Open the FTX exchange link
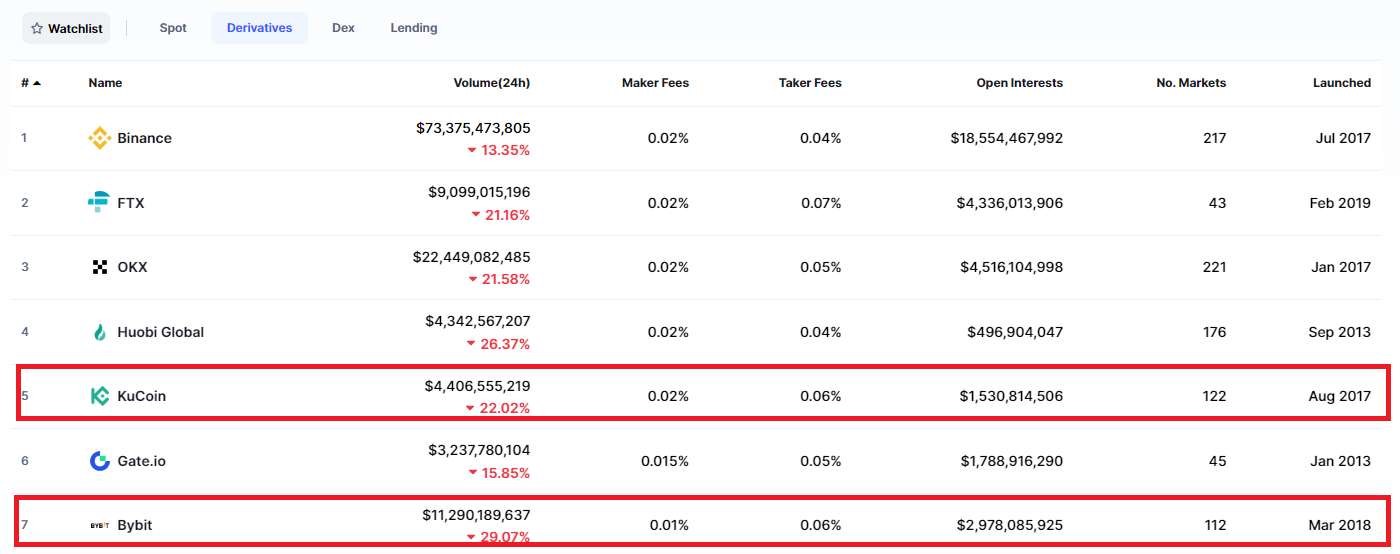The height and width of the screenshot is (554, 1400). pyautogui.click(x=131, y=203)
